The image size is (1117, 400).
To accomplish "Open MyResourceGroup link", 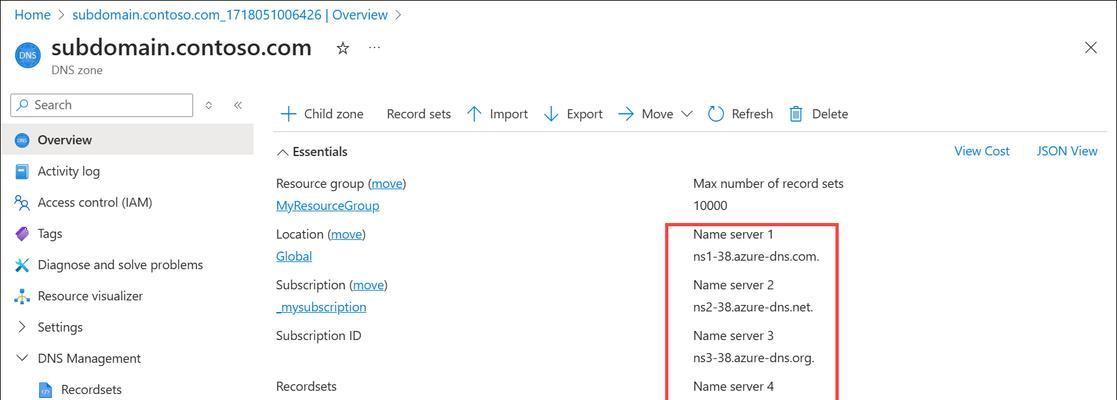I will tap(328, 206).
